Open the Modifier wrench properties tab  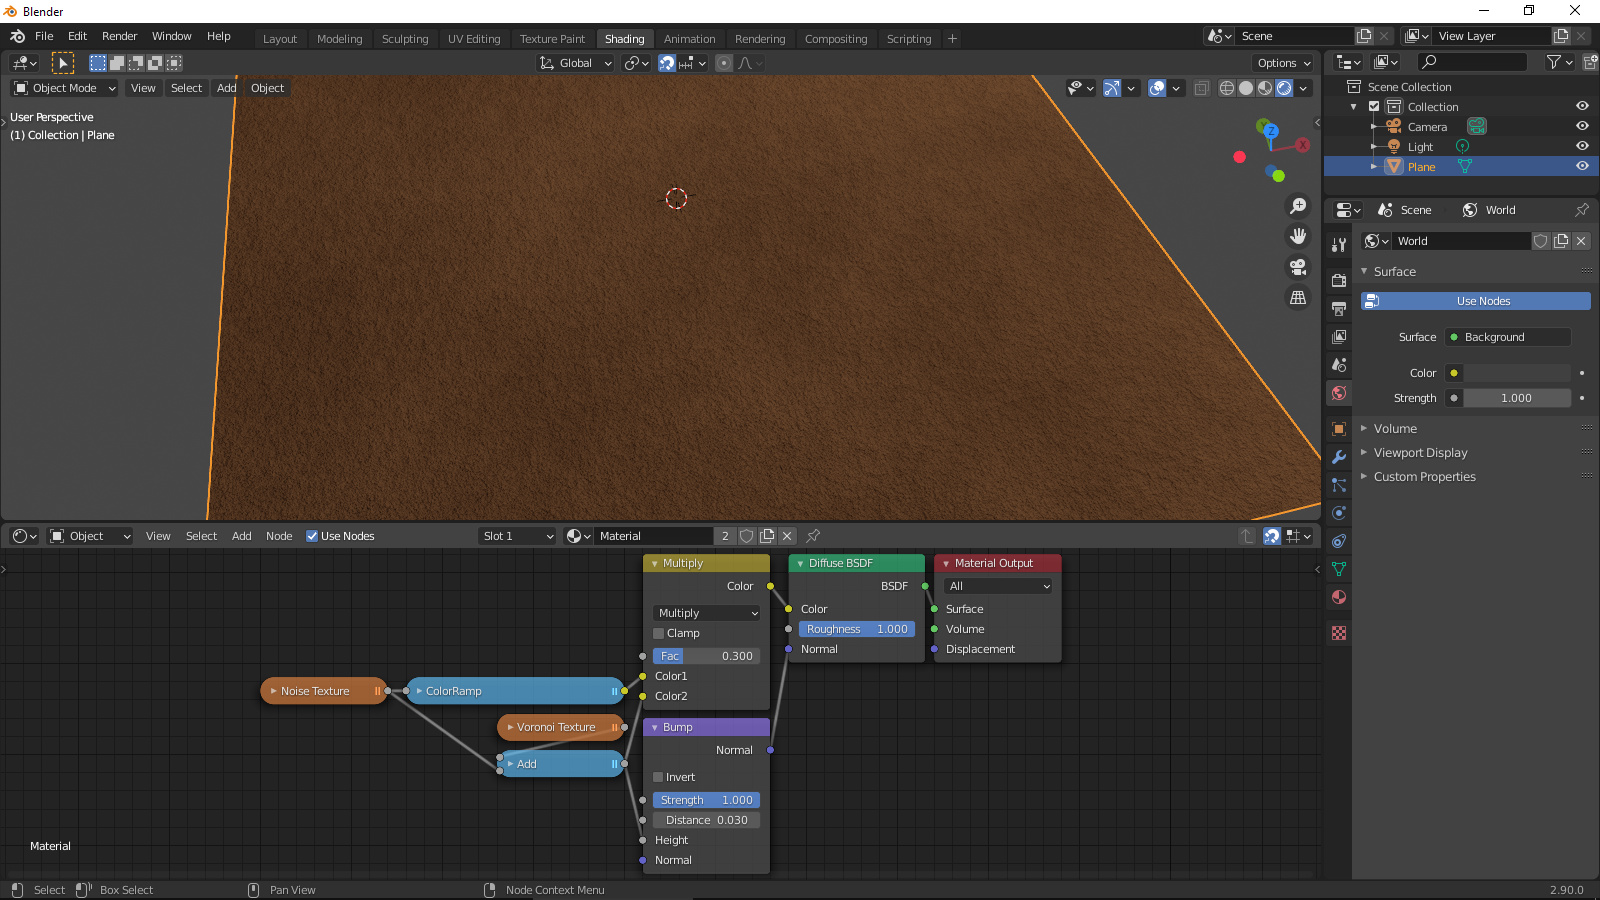pos(1339,457)
